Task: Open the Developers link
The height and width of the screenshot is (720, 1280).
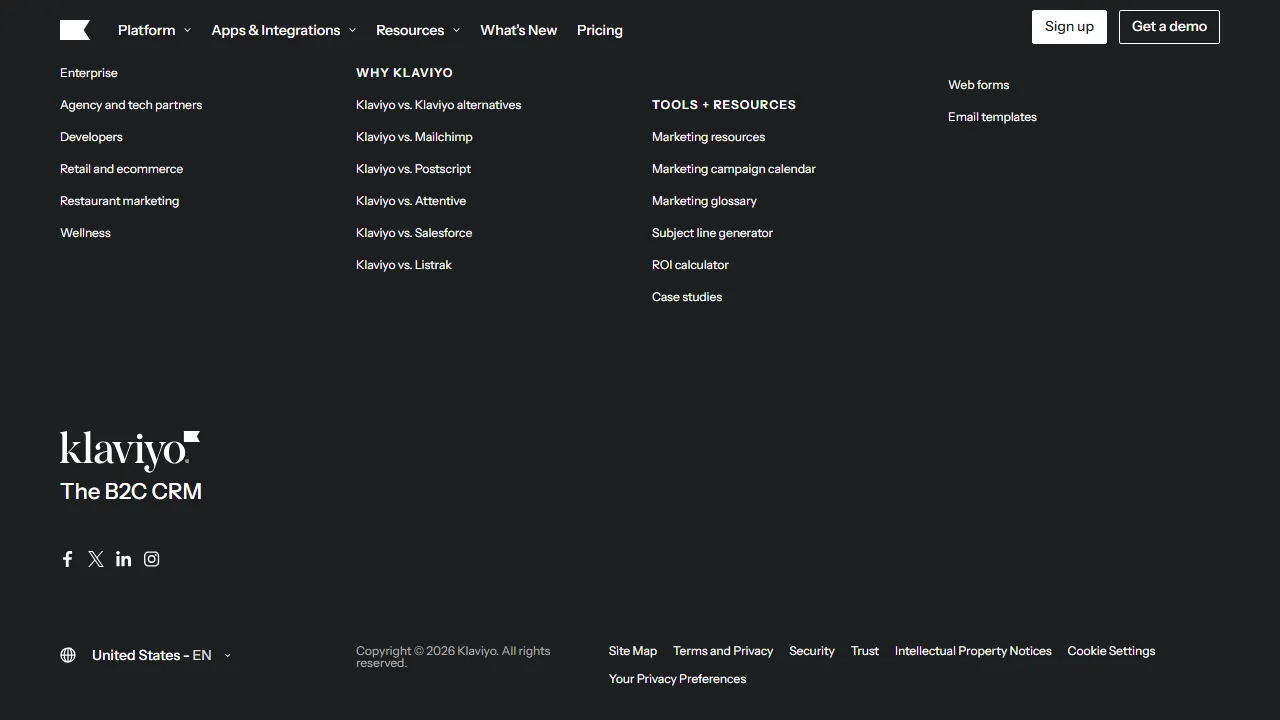Action: tap(91, 137)
